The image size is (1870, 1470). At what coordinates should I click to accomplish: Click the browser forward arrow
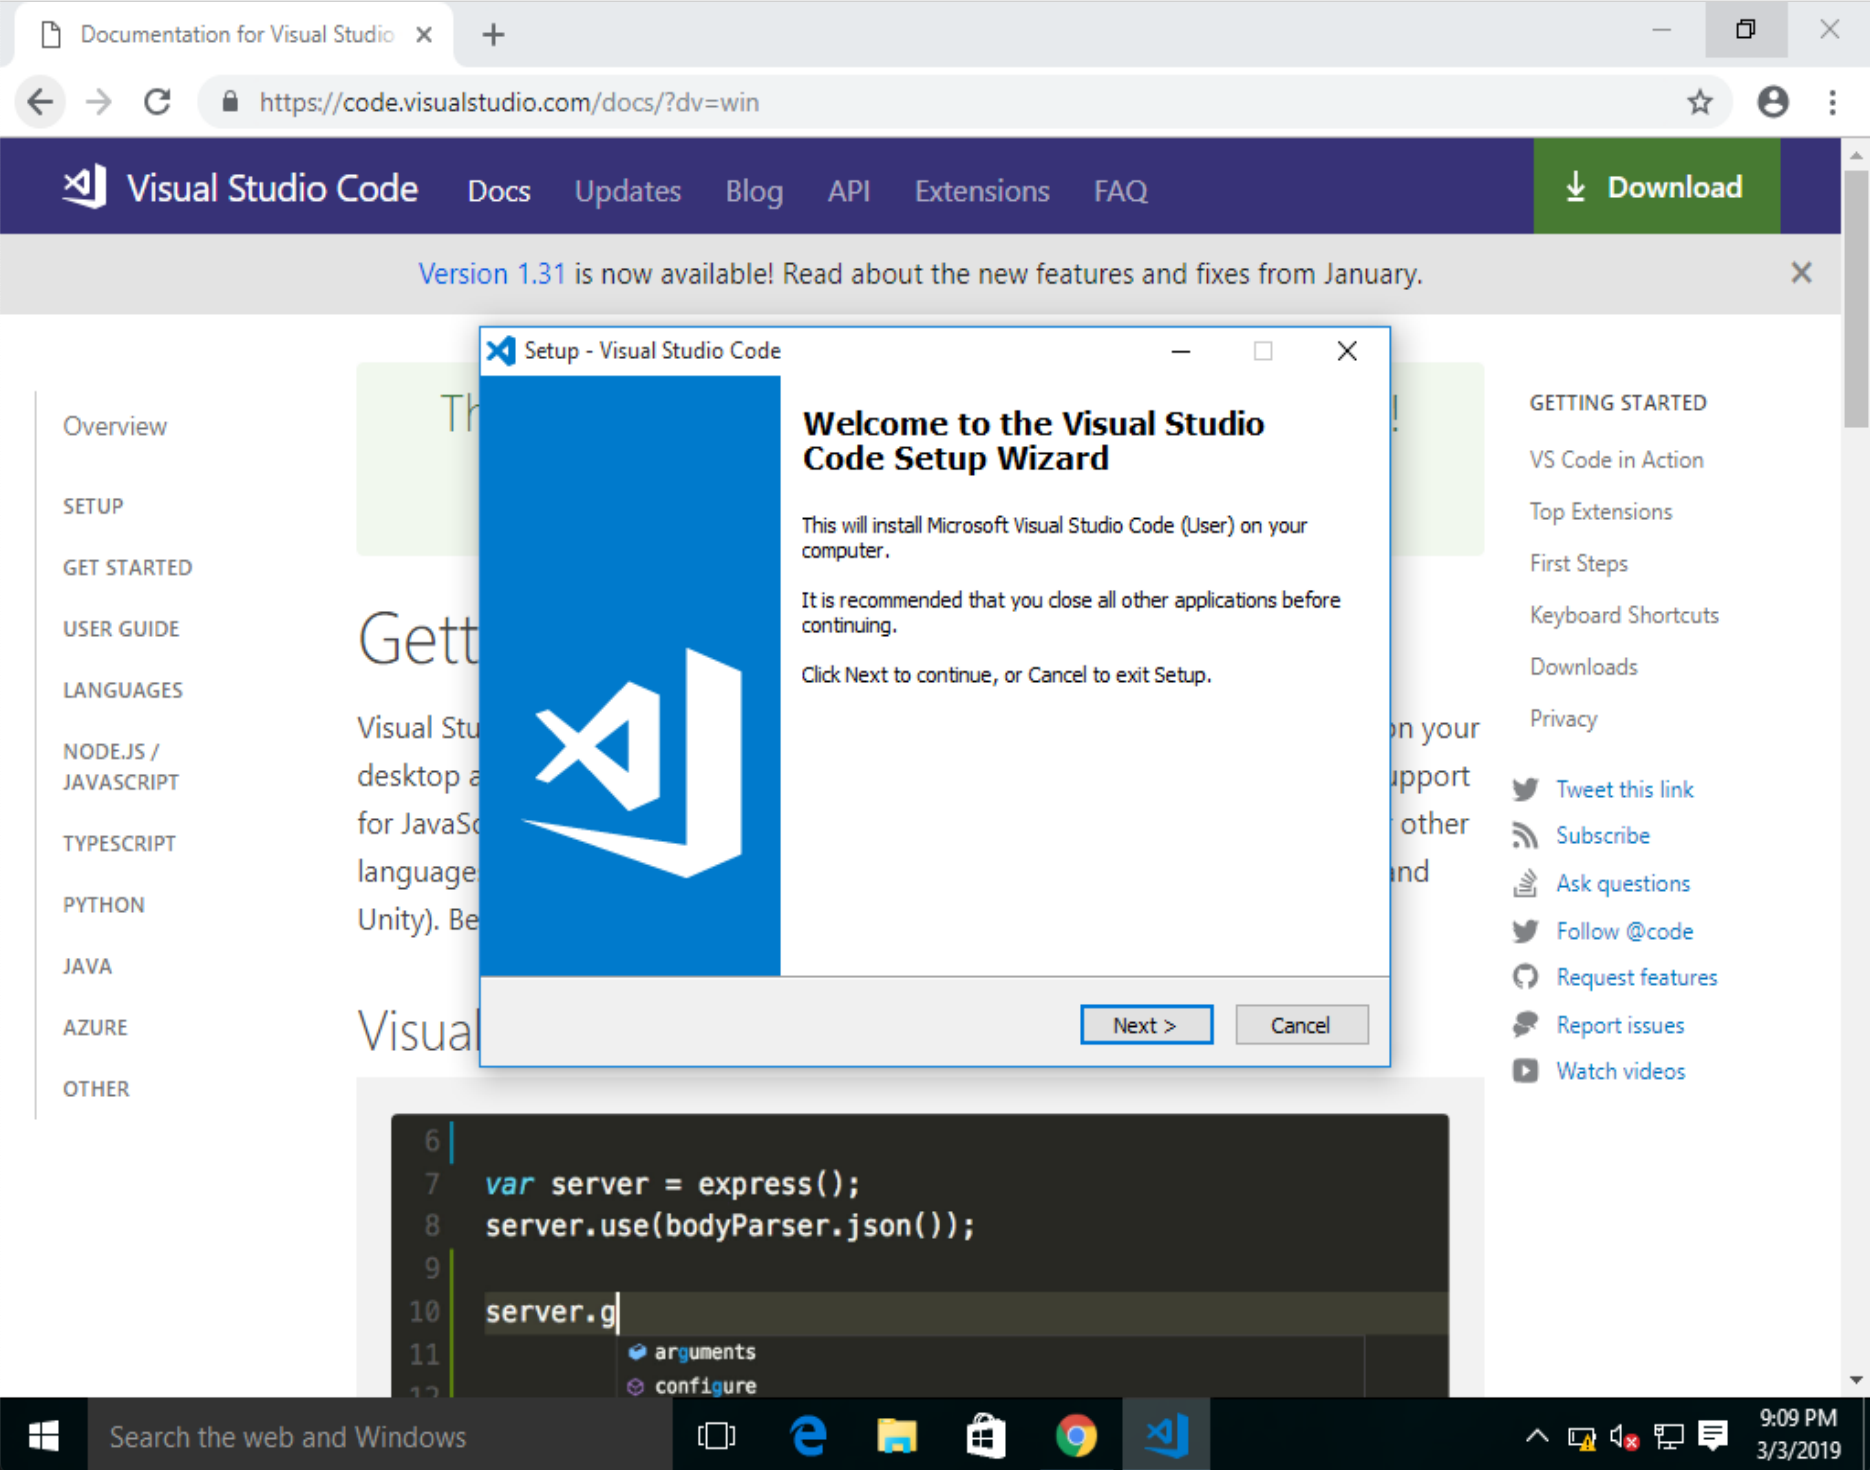99,102
